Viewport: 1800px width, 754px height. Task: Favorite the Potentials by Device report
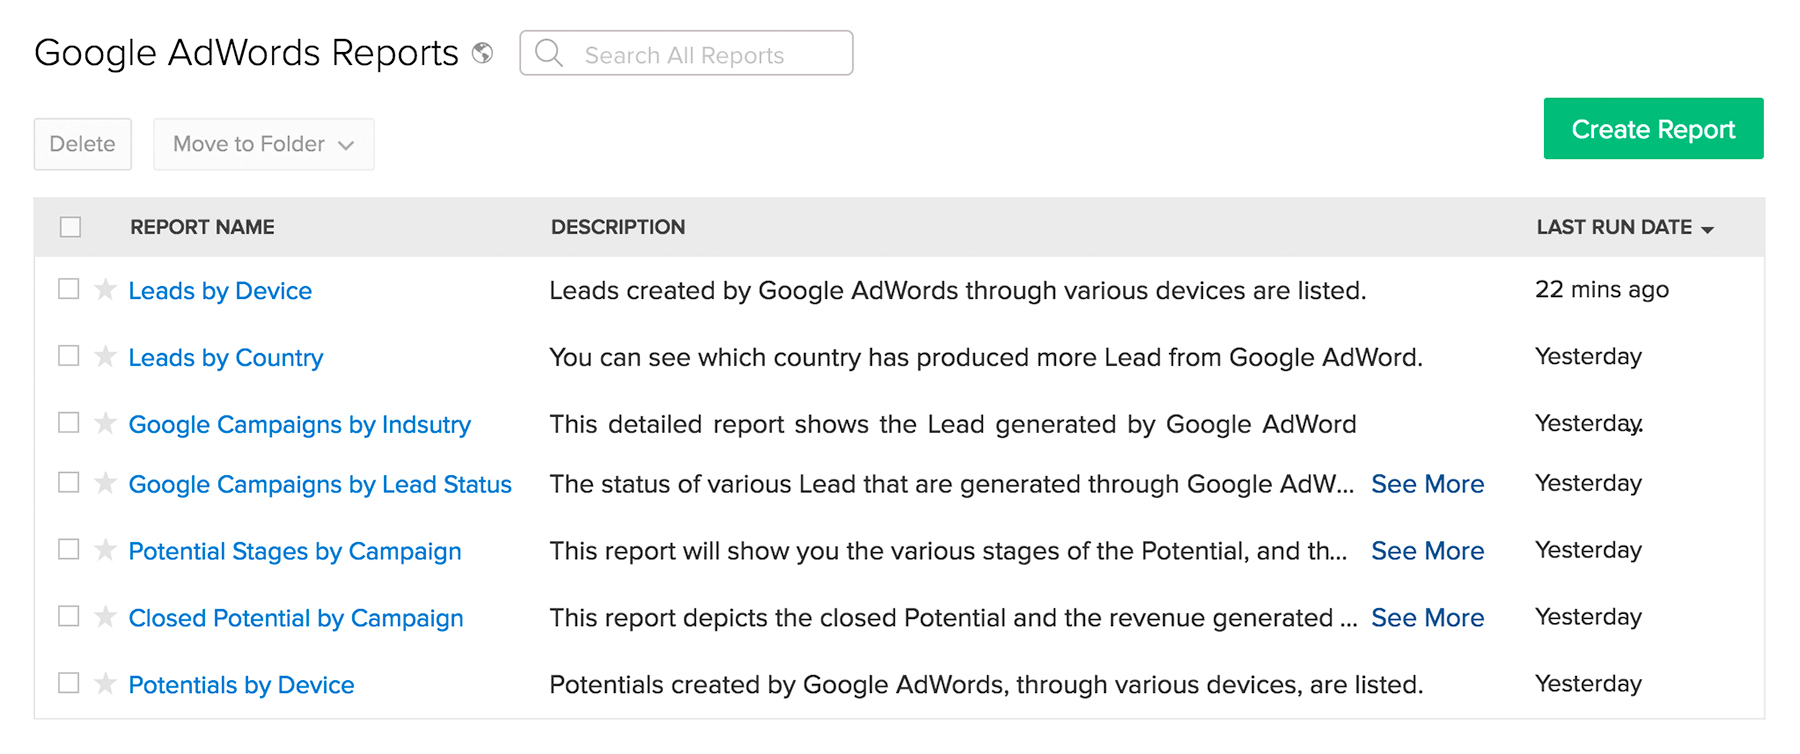(x=105, y=684)
